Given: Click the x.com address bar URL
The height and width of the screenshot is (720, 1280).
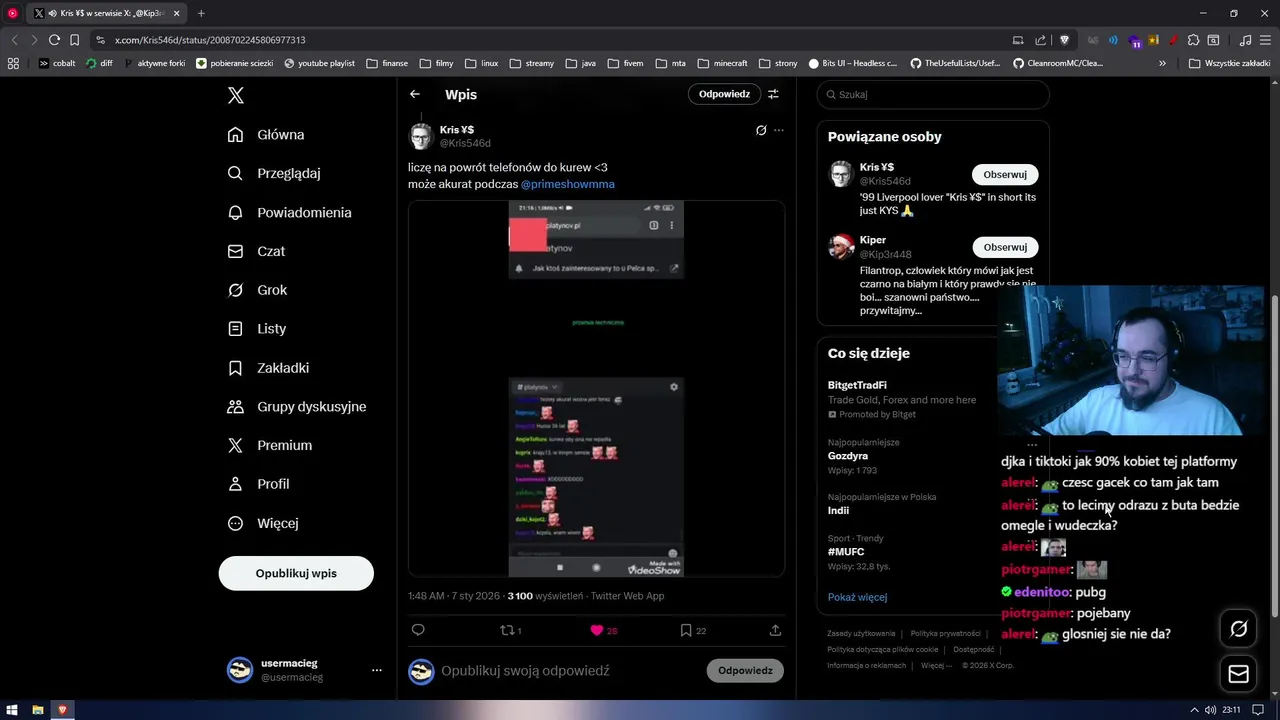Looking at the screenshot, I should pyautogui.click(x=209, y=40).
